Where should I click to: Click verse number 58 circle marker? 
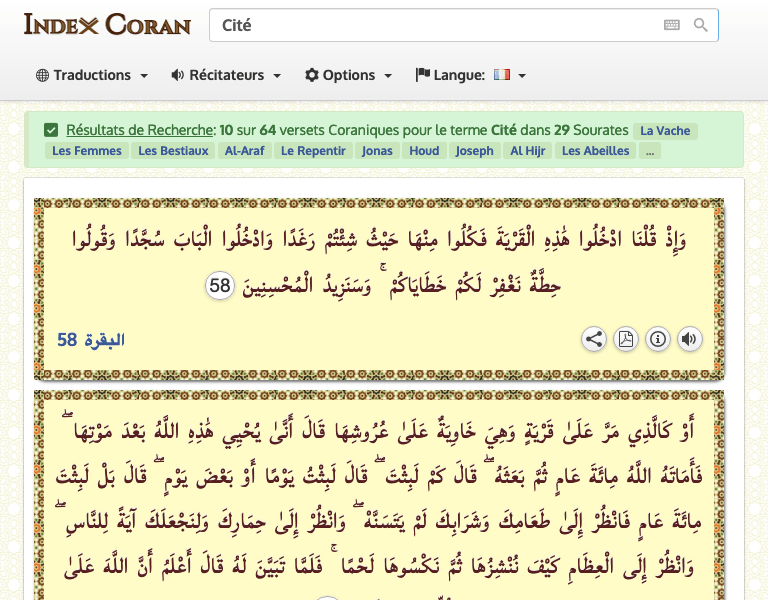coord(220,286)
